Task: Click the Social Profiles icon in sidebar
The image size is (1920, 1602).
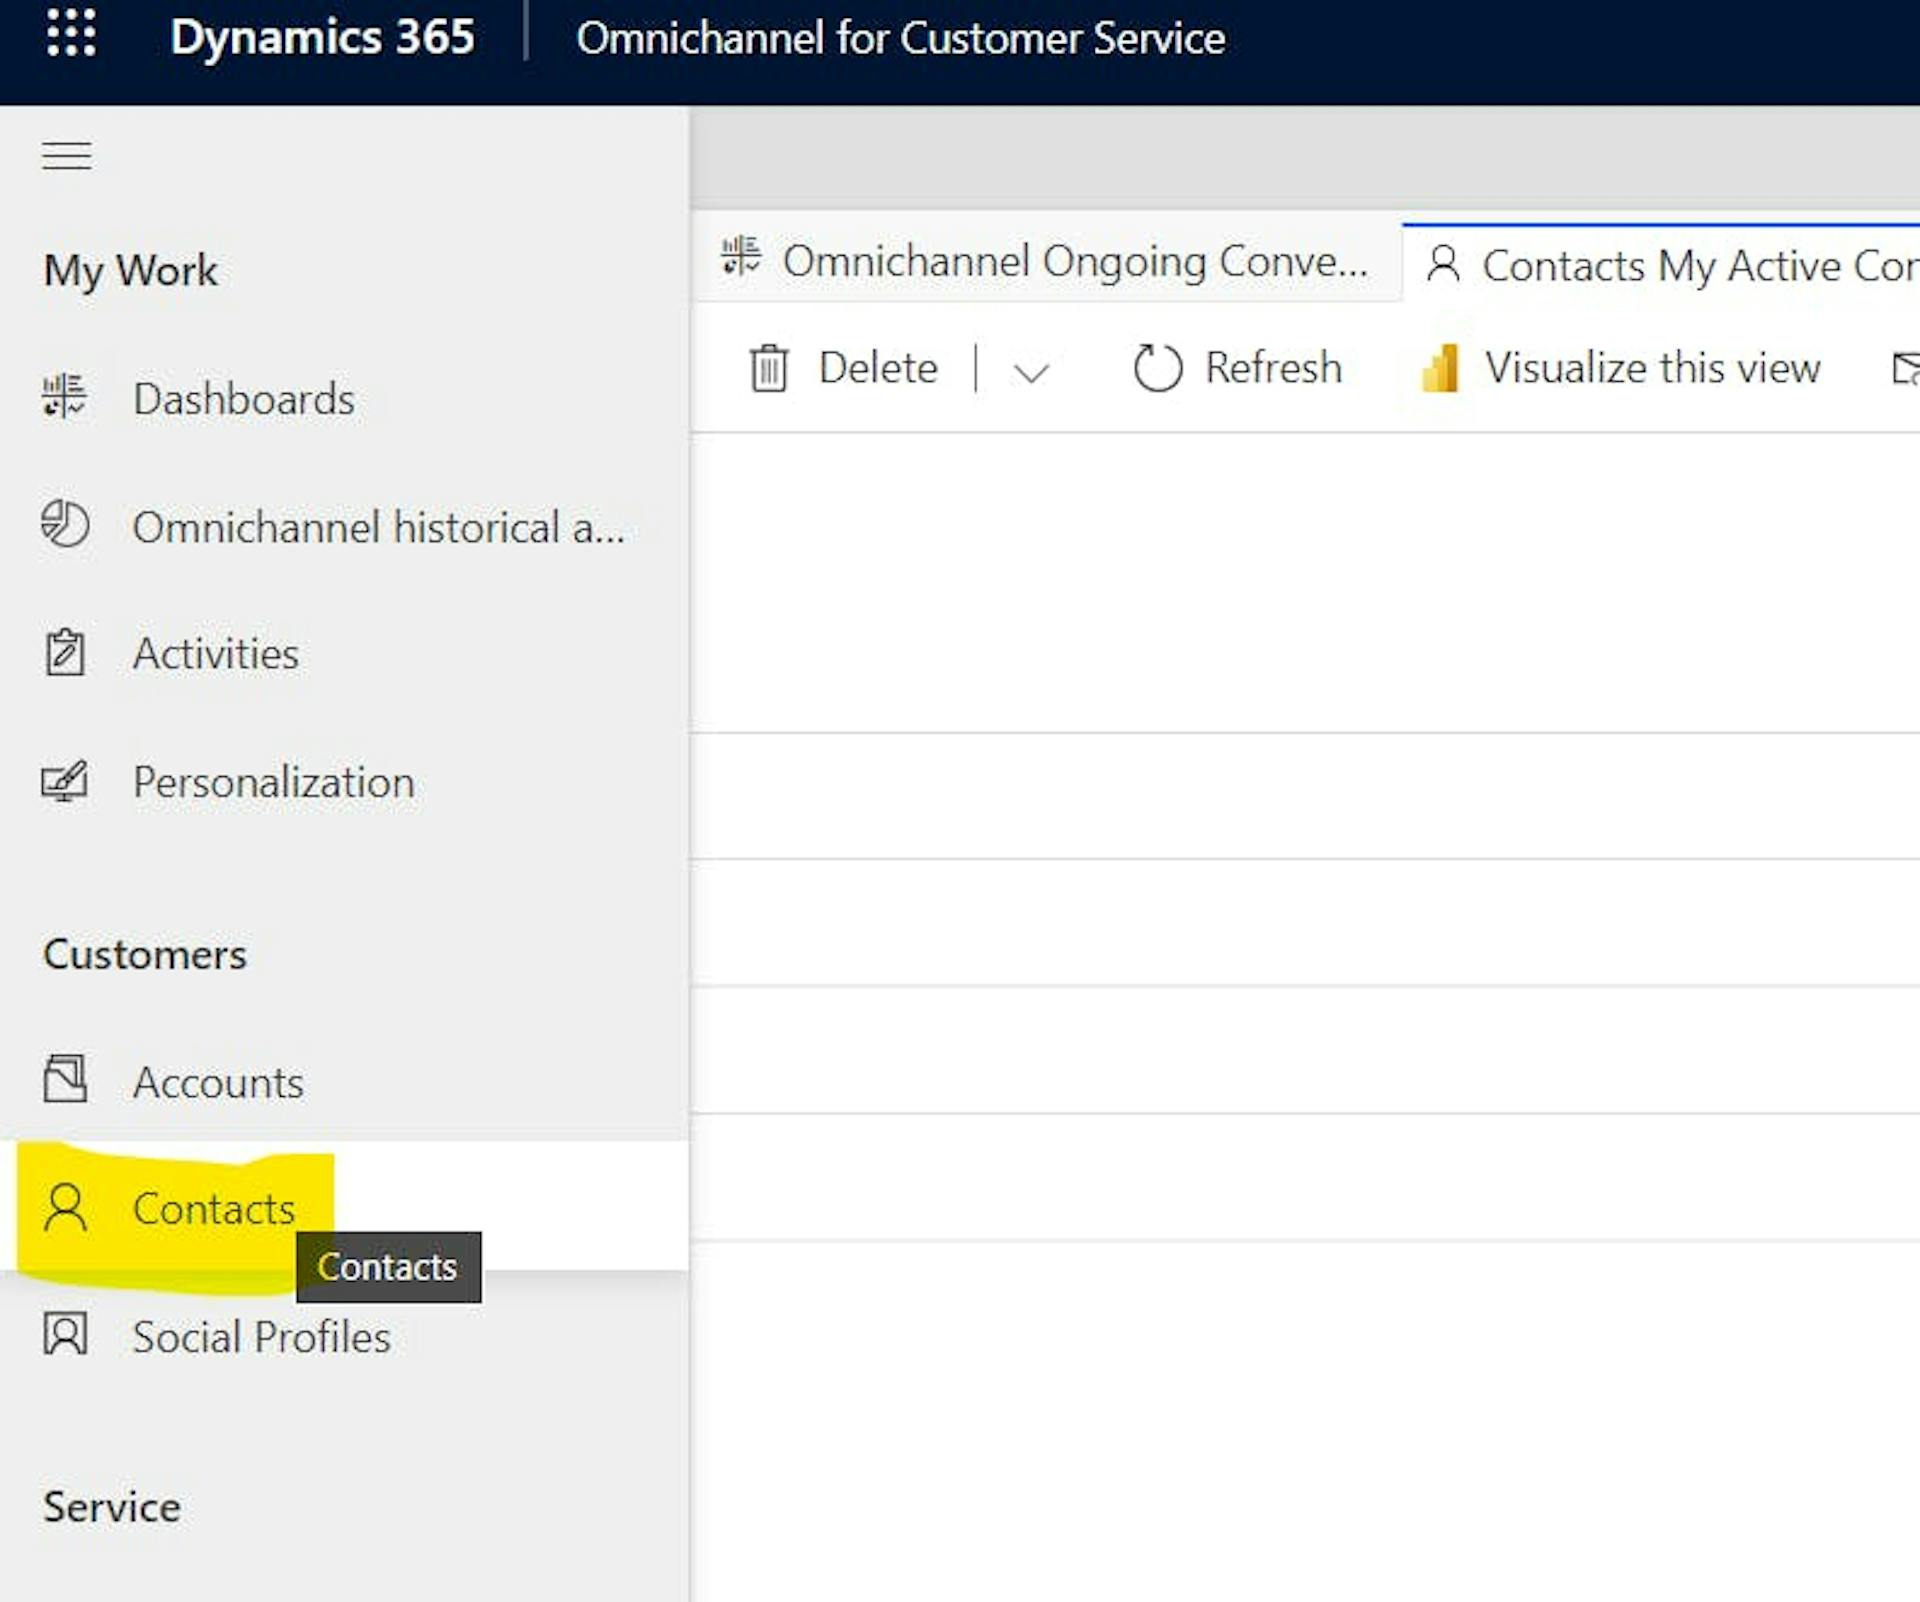Action: (x=64, y=1336)
